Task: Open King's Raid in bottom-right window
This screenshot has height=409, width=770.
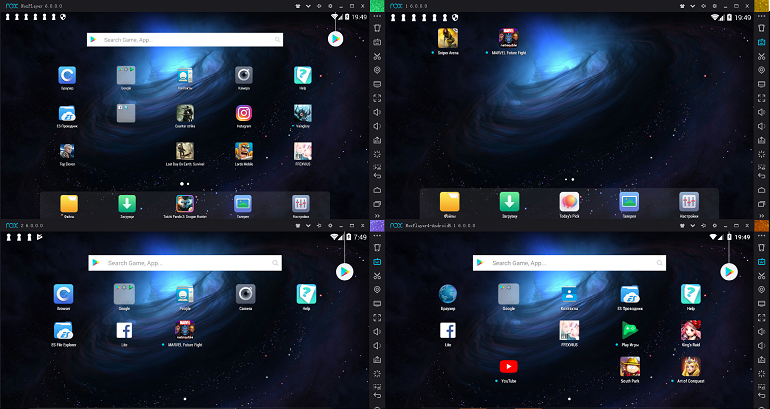Action: pyautogui.click(x=690, y=330)
